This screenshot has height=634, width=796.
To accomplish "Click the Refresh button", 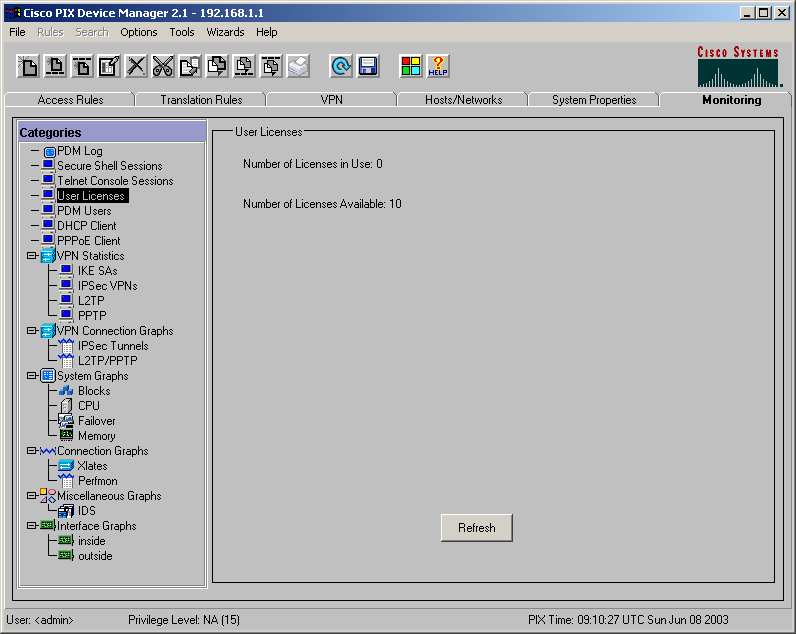I will [x=477, y=528].
